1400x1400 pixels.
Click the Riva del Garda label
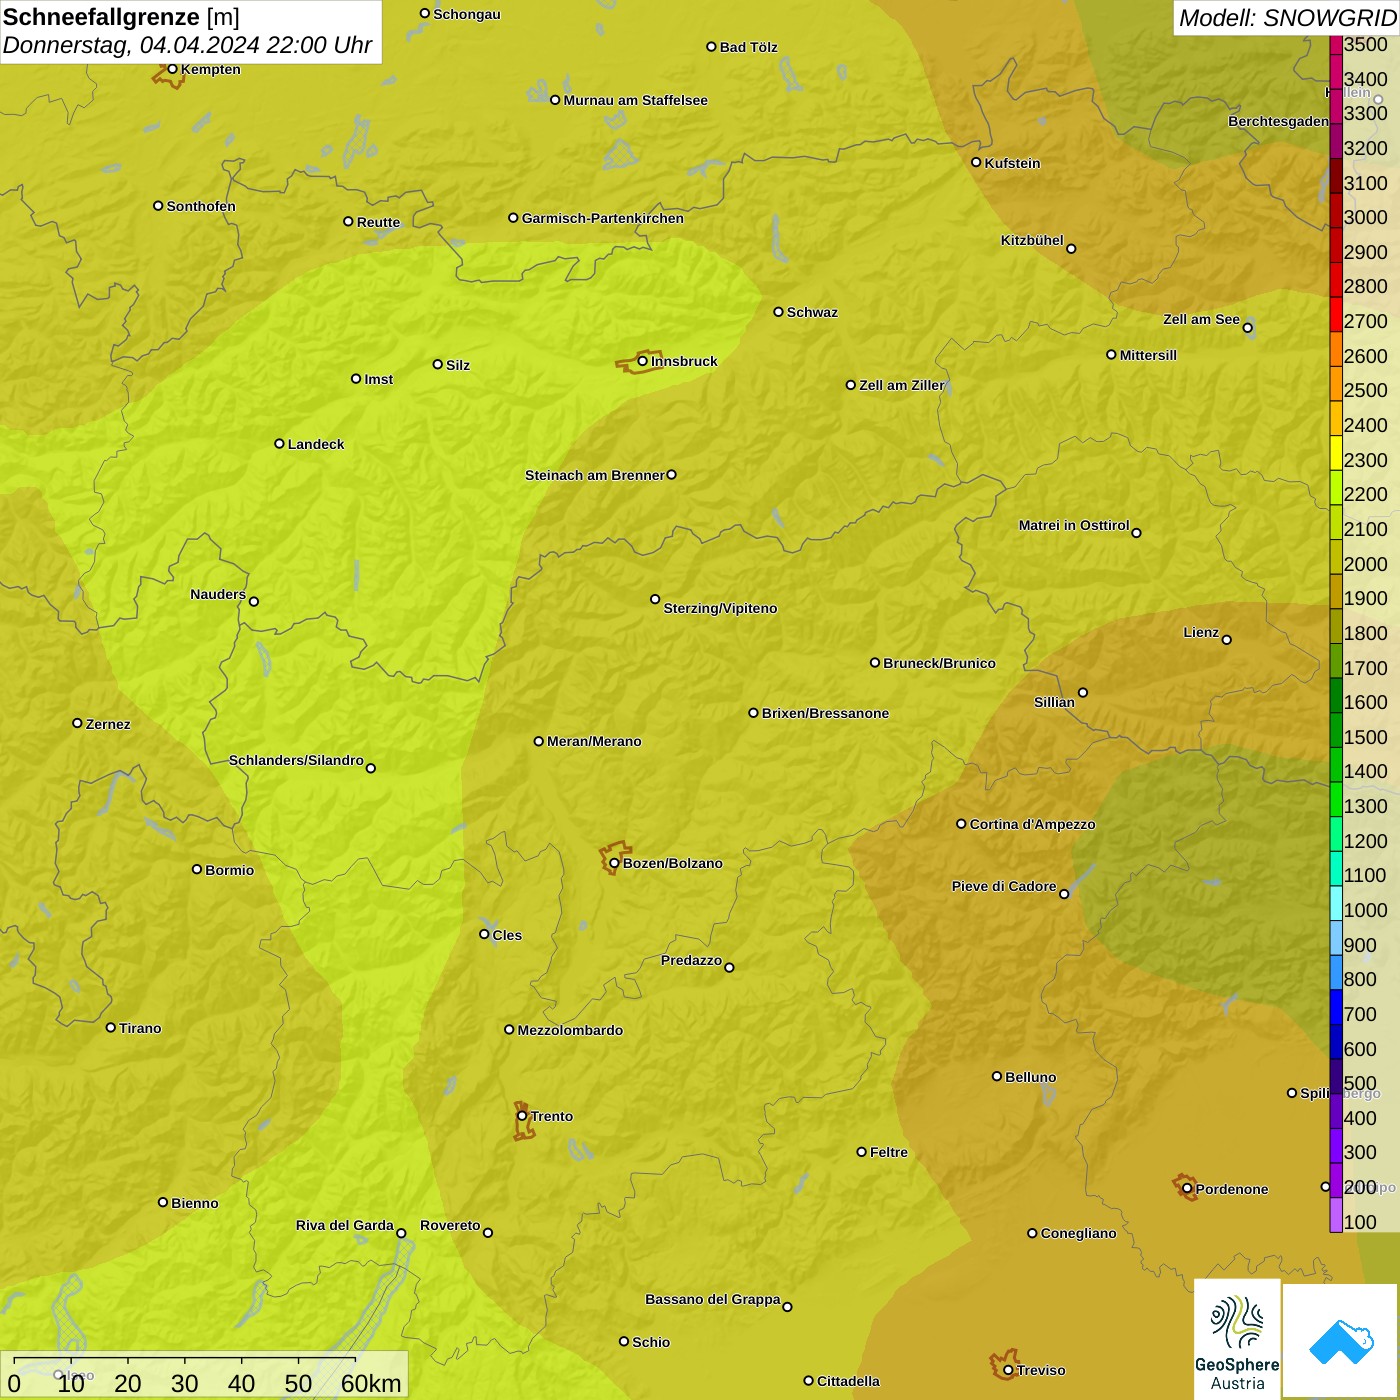pos(344,1225)
